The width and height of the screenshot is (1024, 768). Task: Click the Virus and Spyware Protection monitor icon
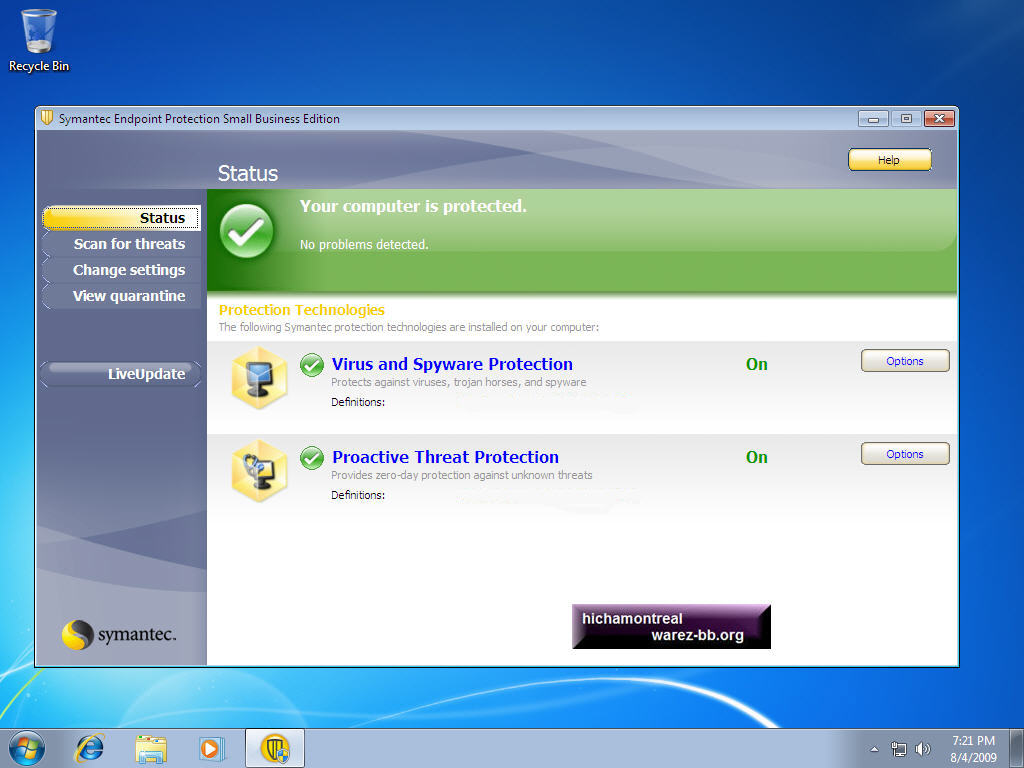tap(259, 378)
